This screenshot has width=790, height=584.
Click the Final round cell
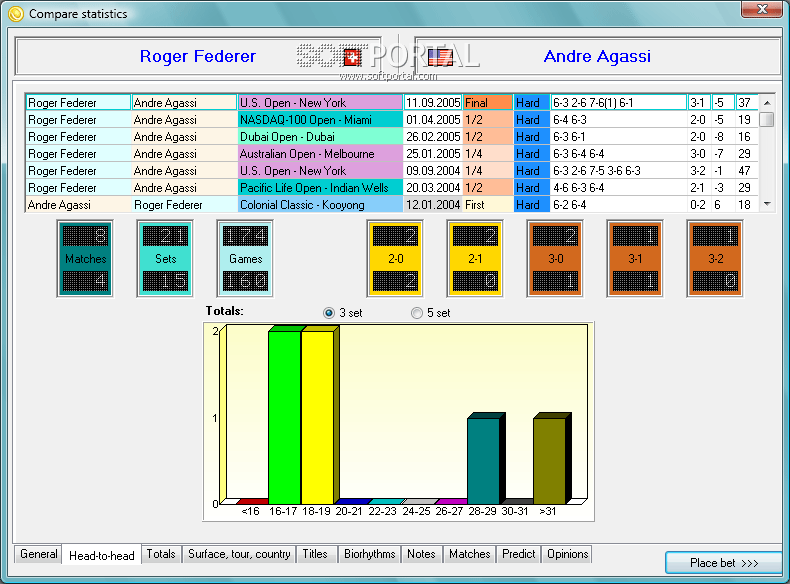tap(488, 103)
